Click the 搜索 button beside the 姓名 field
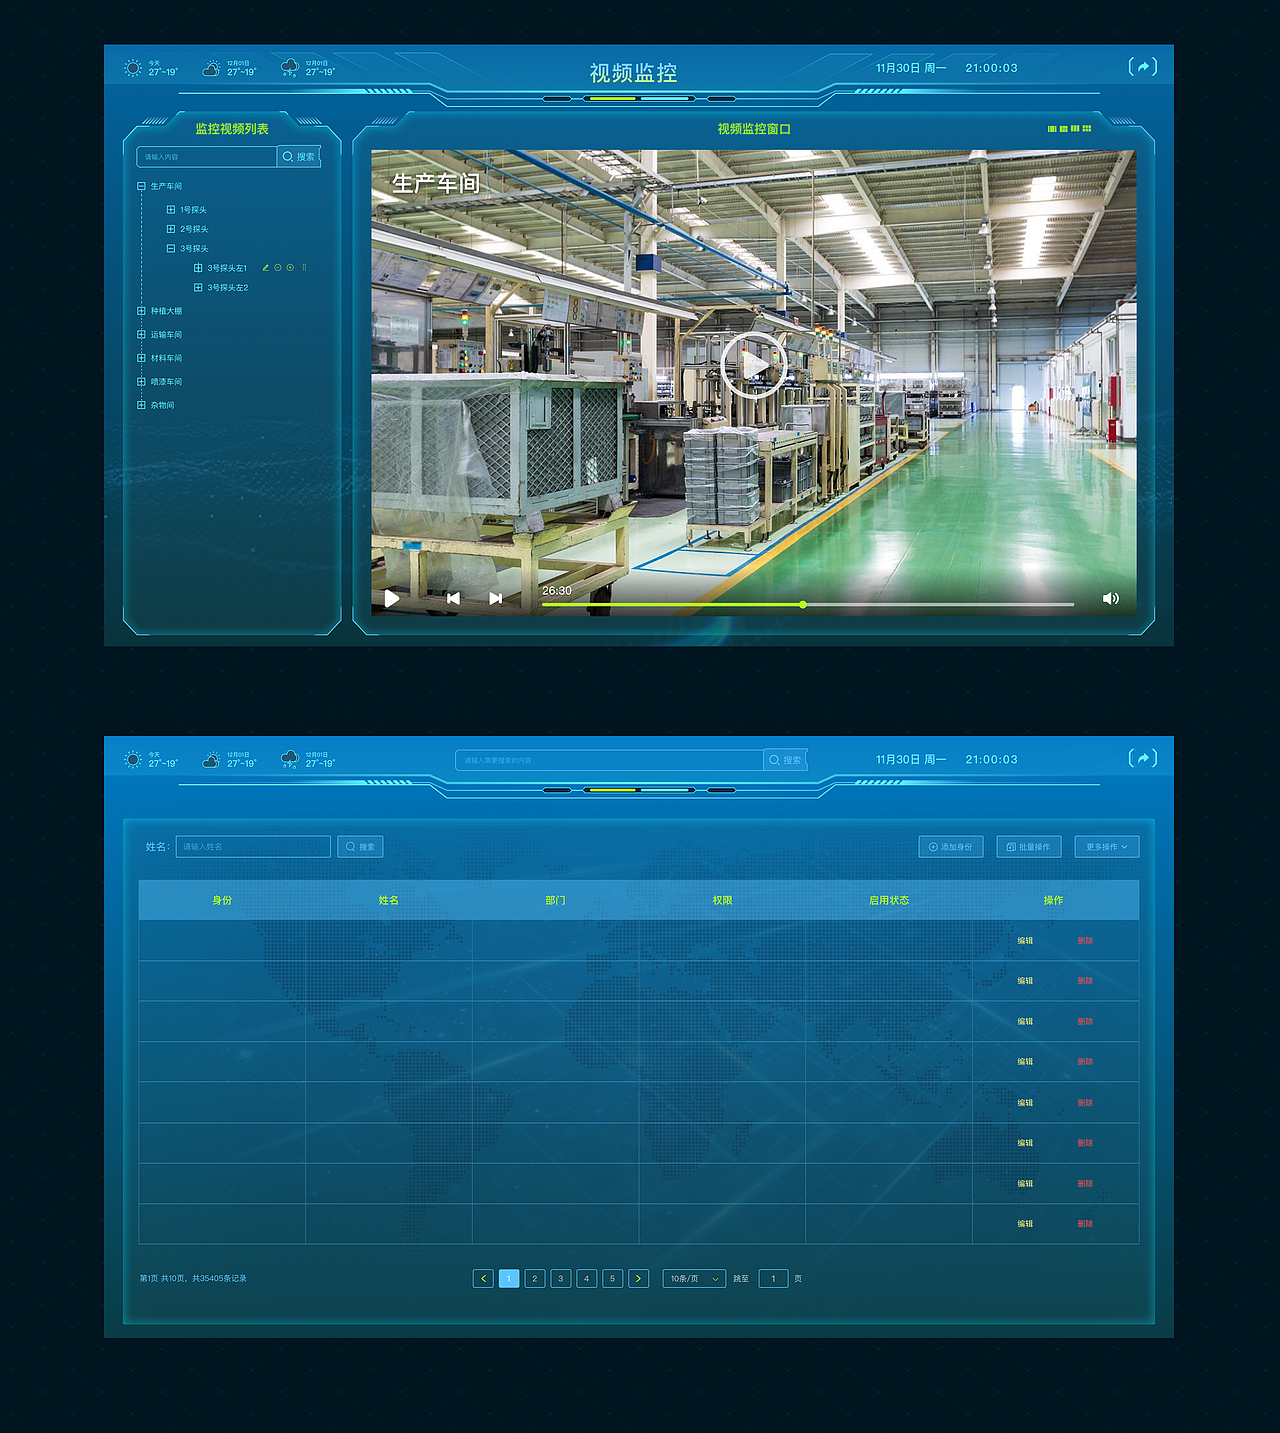 click(360, 847)
